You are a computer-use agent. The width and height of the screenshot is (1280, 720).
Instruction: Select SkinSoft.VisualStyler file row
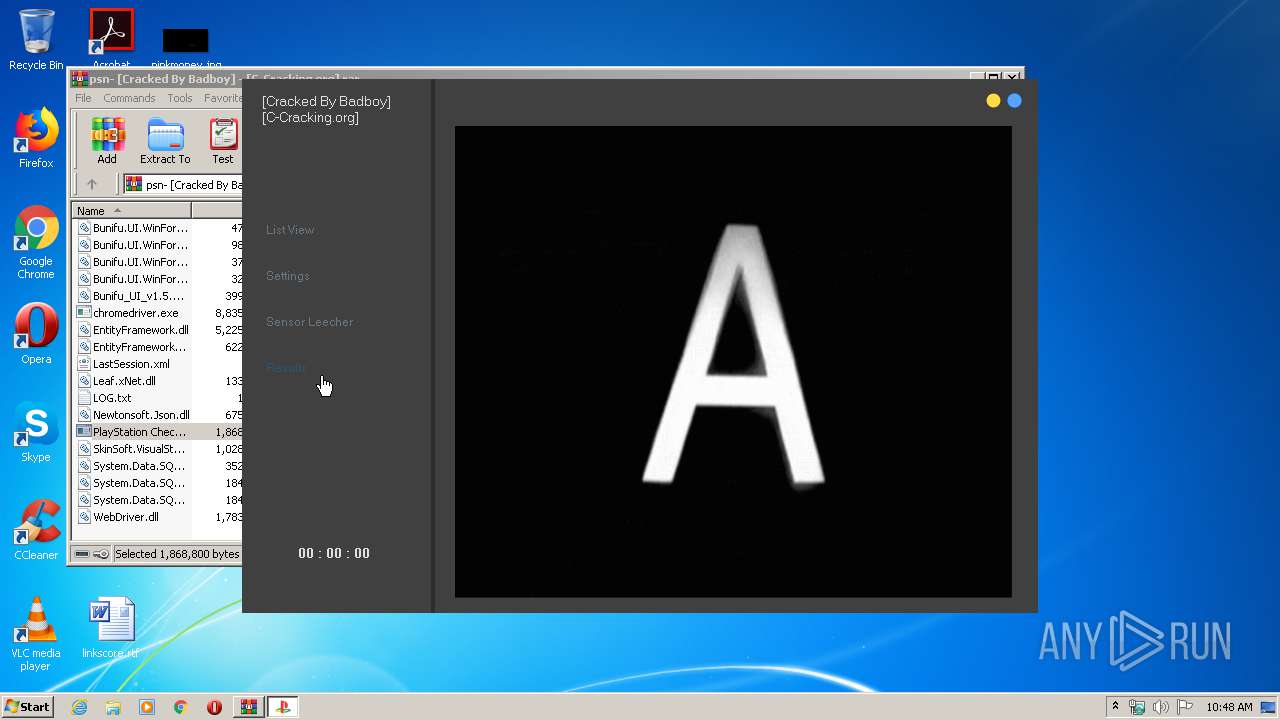[157, 449]
